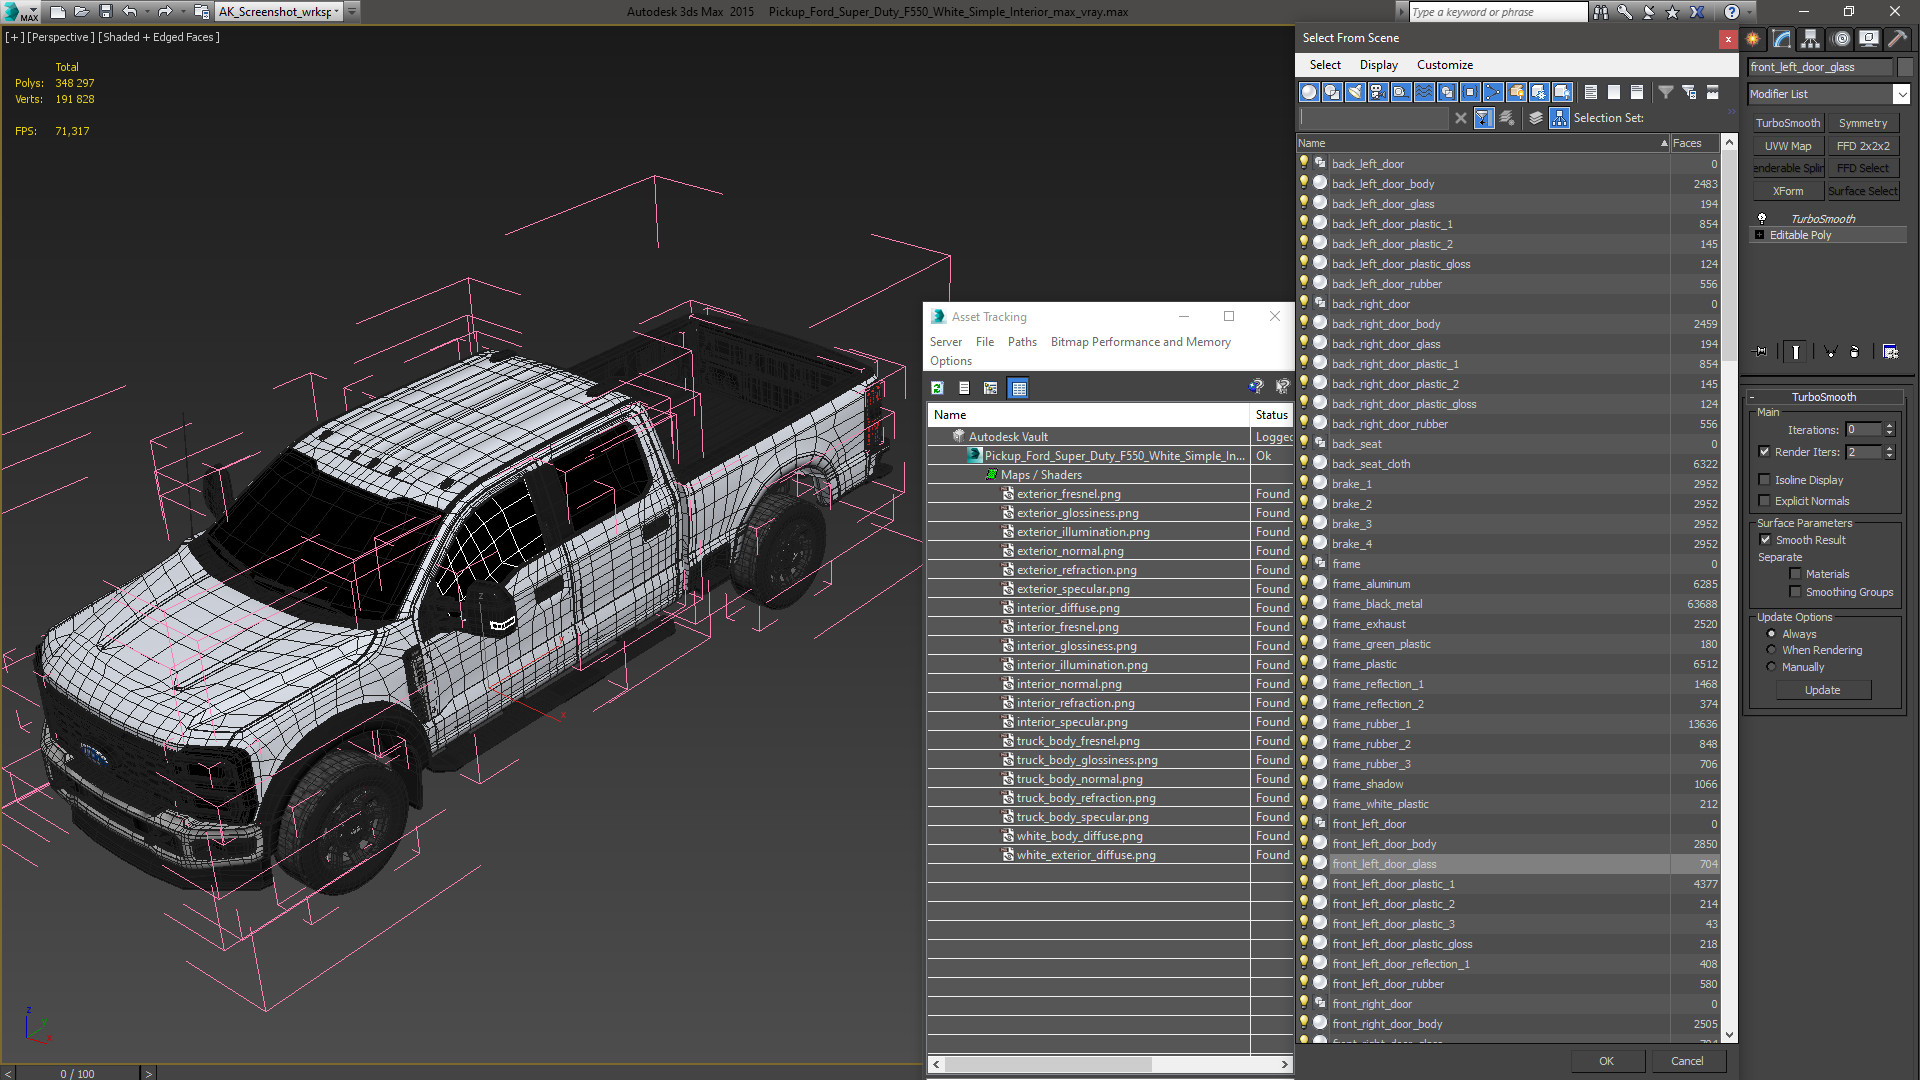
Task: Open the Modifier List dropdown
Action: (1901, 94)
